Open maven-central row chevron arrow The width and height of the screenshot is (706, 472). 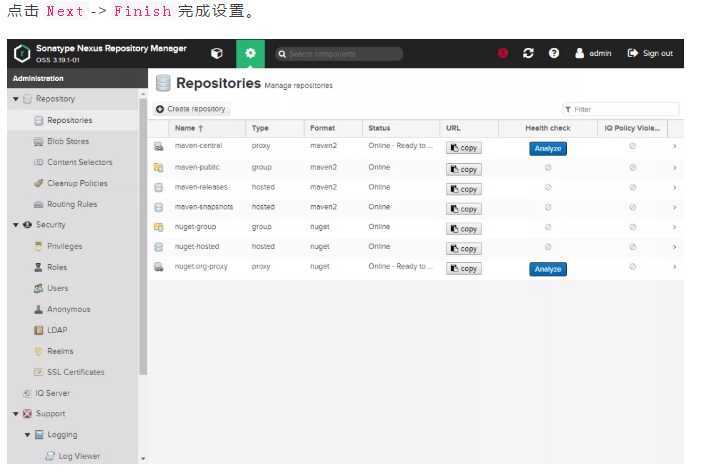click(674, 146)
